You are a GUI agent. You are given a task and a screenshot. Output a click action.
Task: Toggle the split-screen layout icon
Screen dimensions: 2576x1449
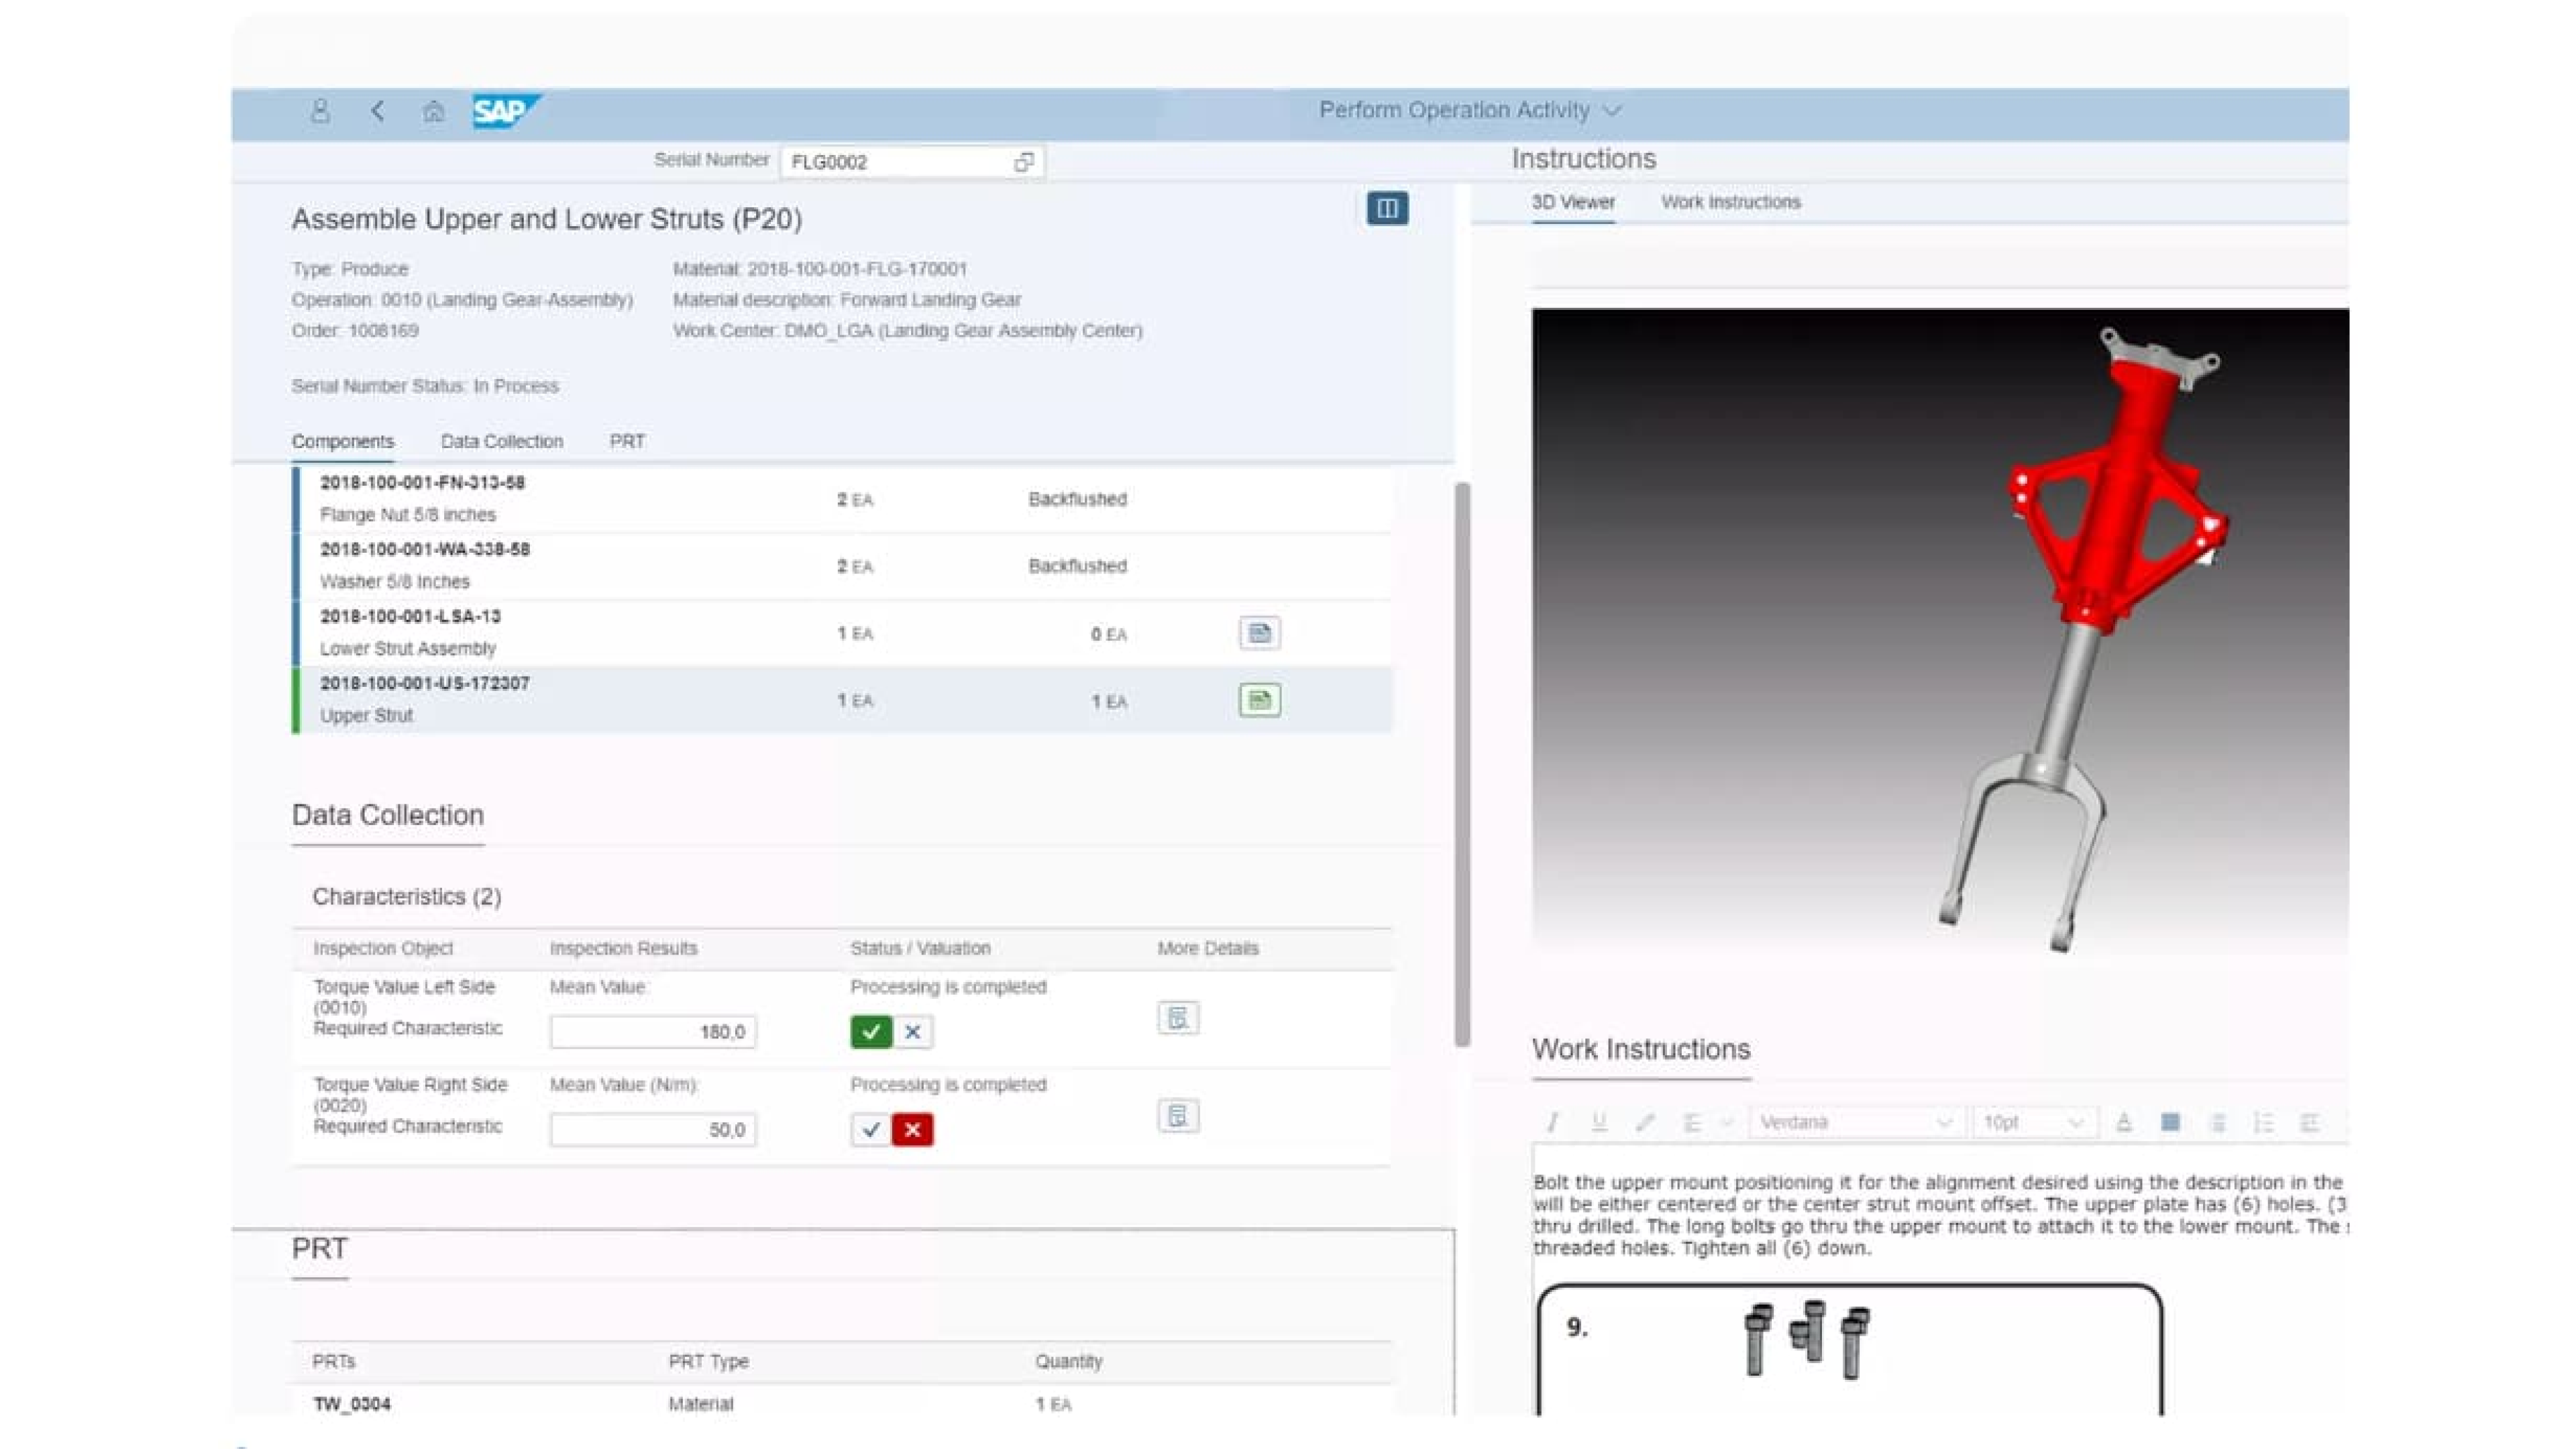pyautogui.click(x=1387, y=208)
